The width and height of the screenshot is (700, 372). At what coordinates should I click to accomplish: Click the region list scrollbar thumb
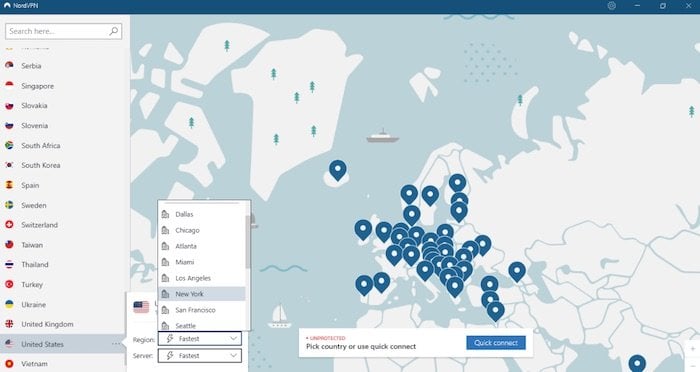click(248, 242)
